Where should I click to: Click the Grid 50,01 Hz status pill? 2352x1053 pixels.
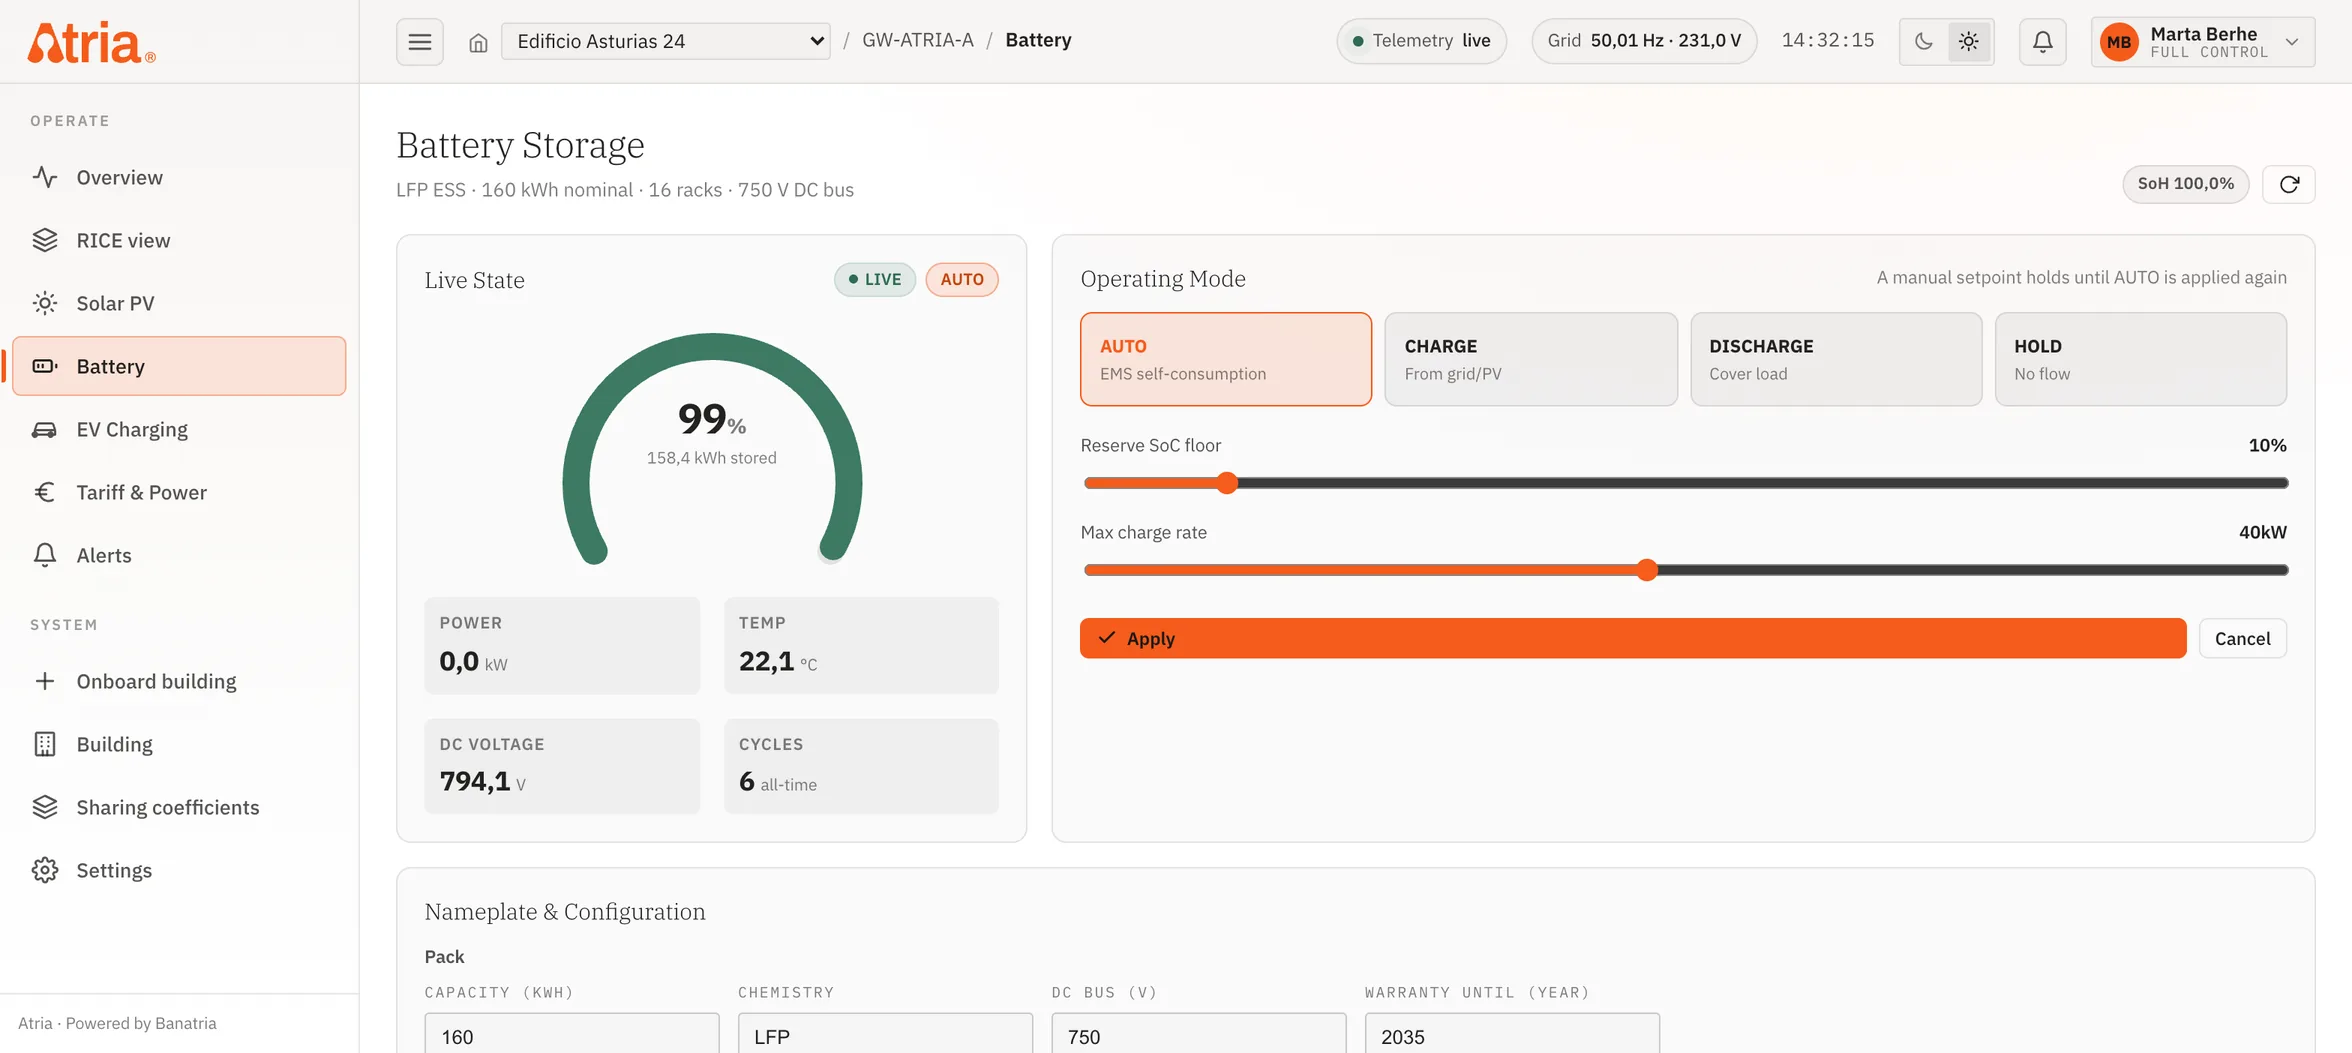[1644, 41]
